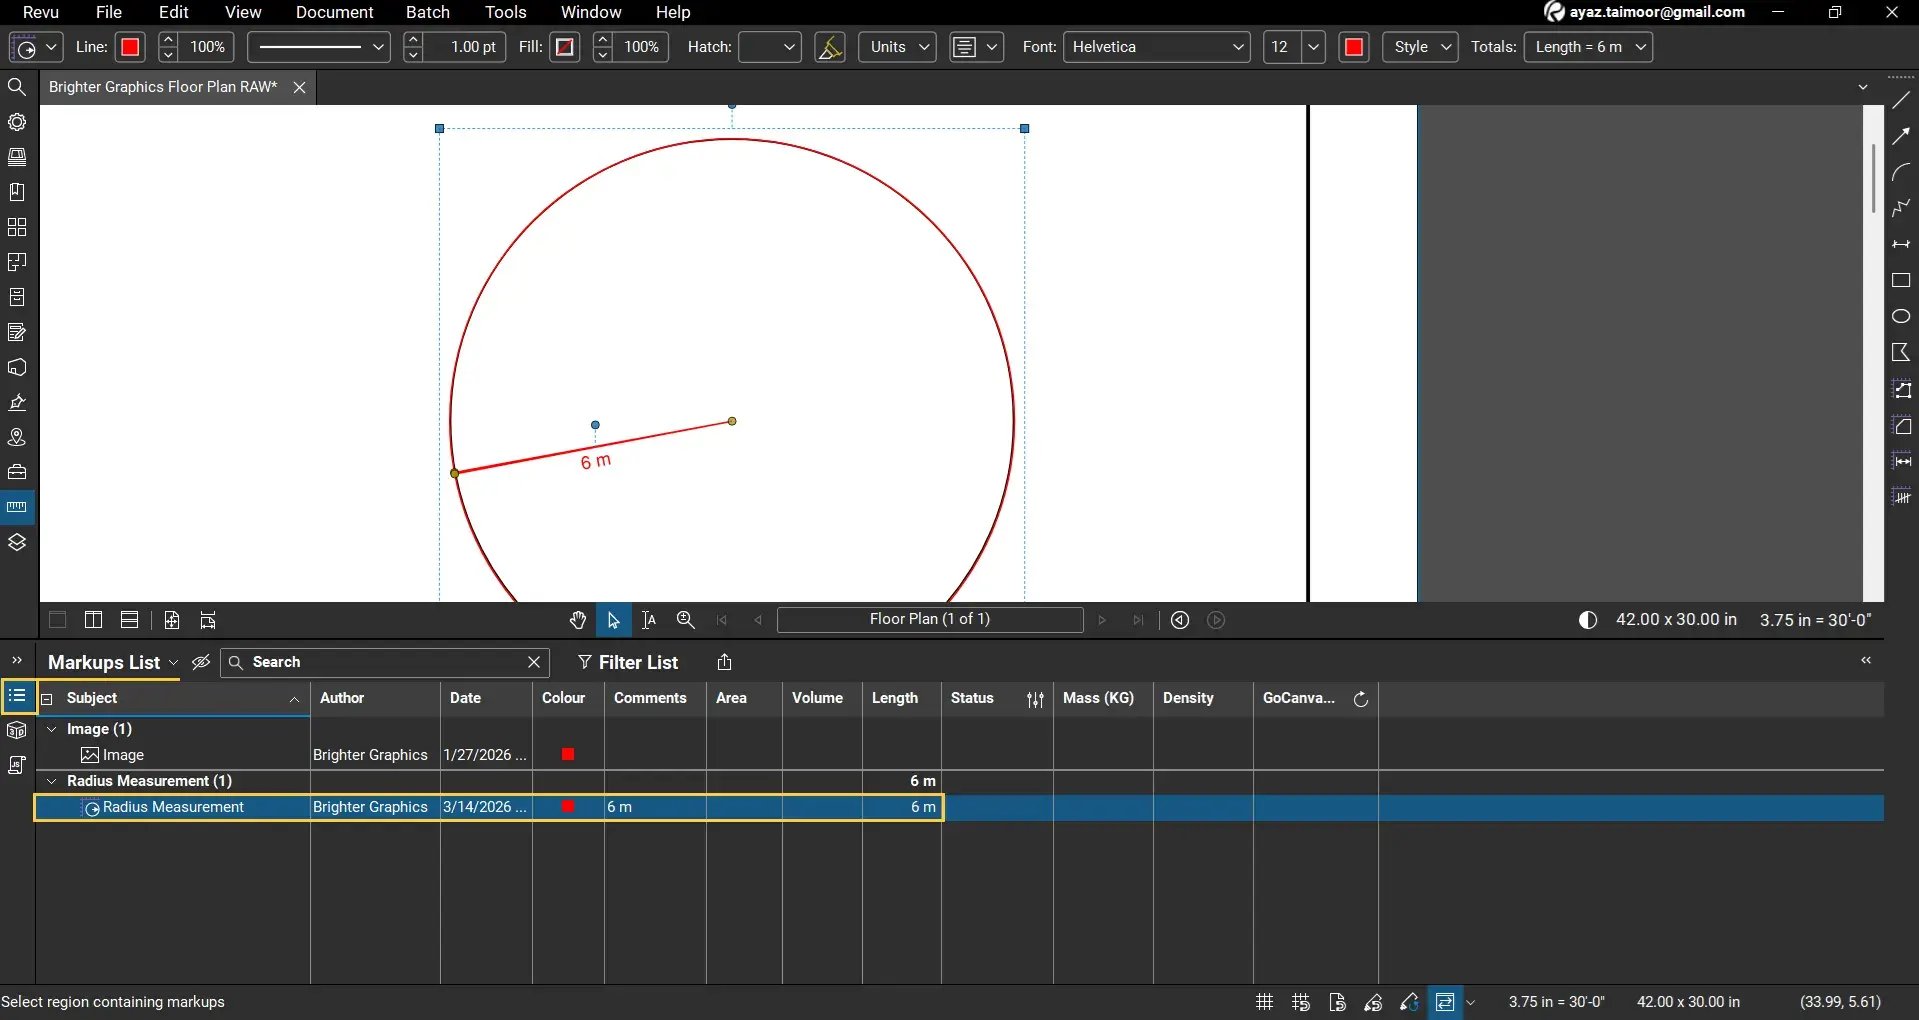The image size is (1919, 1020).
Task: Open the Units dropdown in the toolbar
Action: (x=895, y=47)
